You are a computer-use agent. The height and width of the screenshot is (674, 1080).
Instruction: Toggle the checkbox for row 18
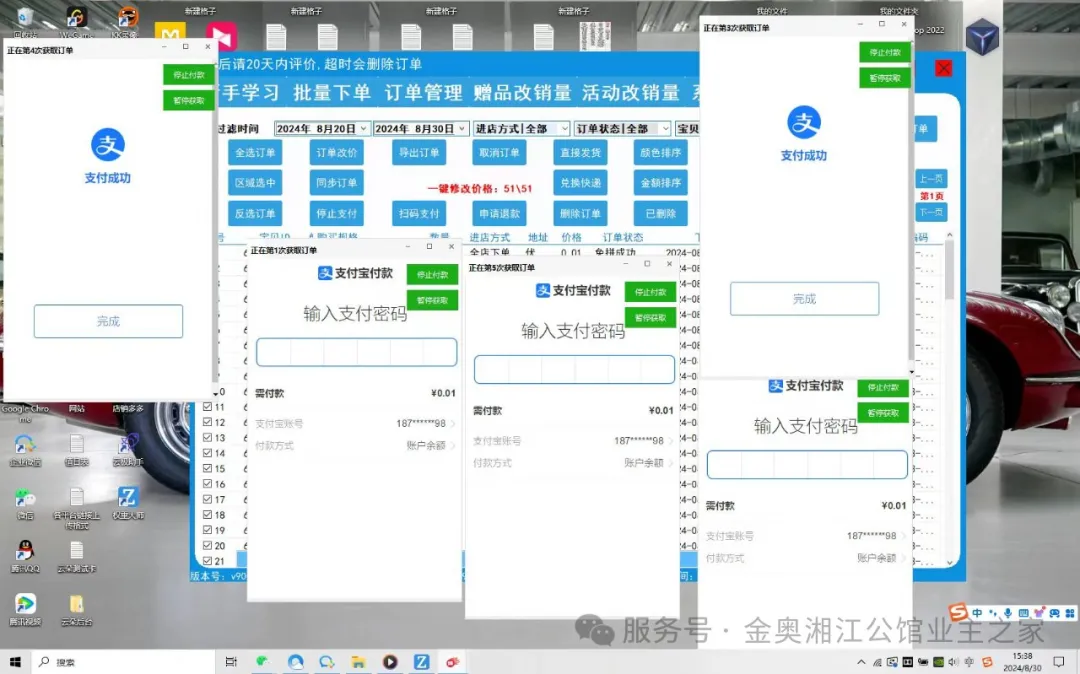207,515
